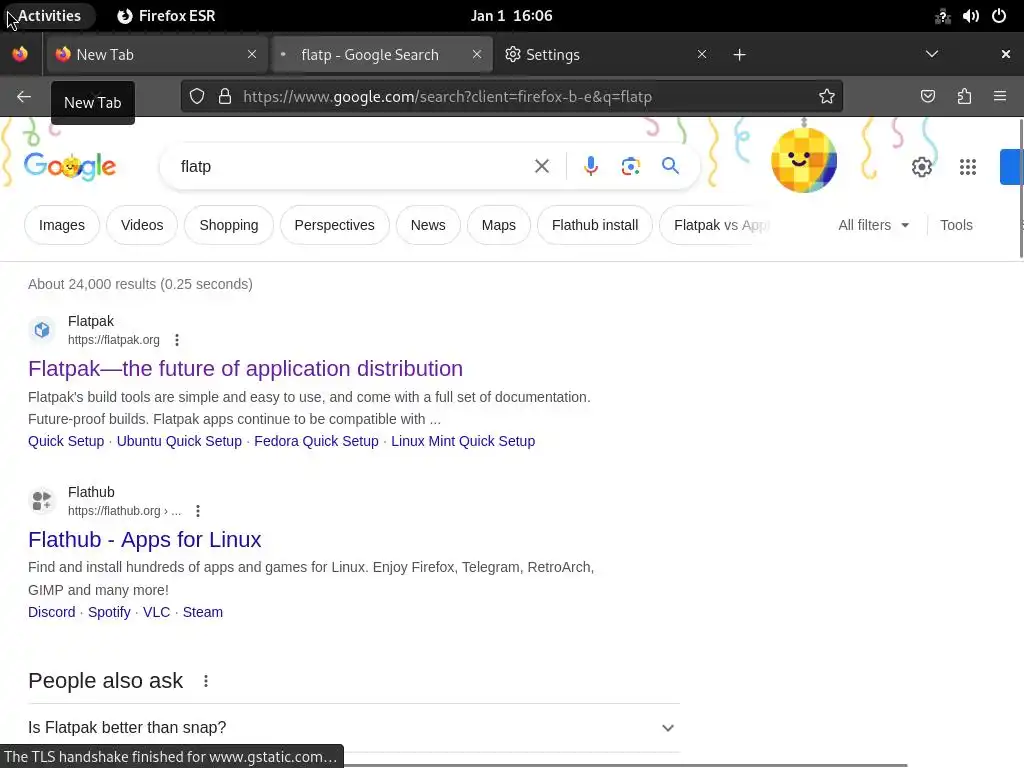Open the Spotify sitelink

tap(109, 613)
